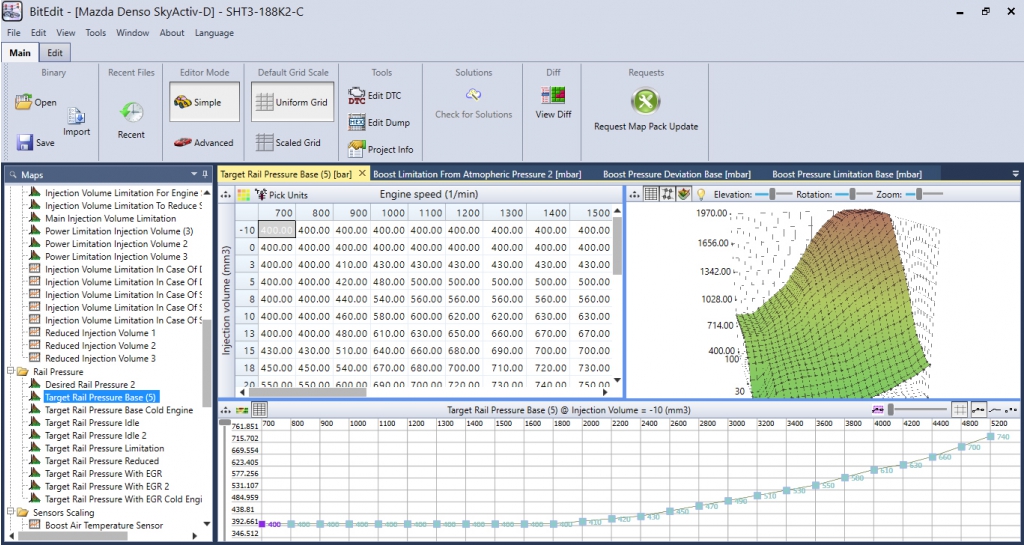Switch to the Edit ribbon tab
Viewport: 1024px width, 545px height.
[55, 53]
